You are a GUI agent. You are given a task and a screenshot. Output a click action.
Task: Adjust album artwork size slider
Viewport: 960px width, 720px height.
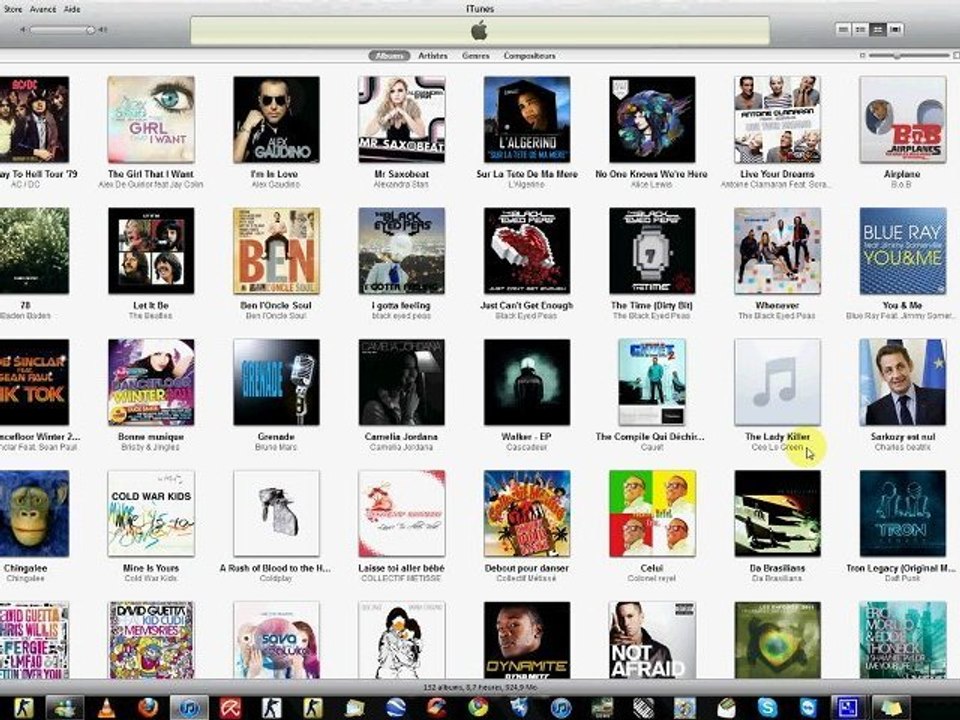coord(909,55)
